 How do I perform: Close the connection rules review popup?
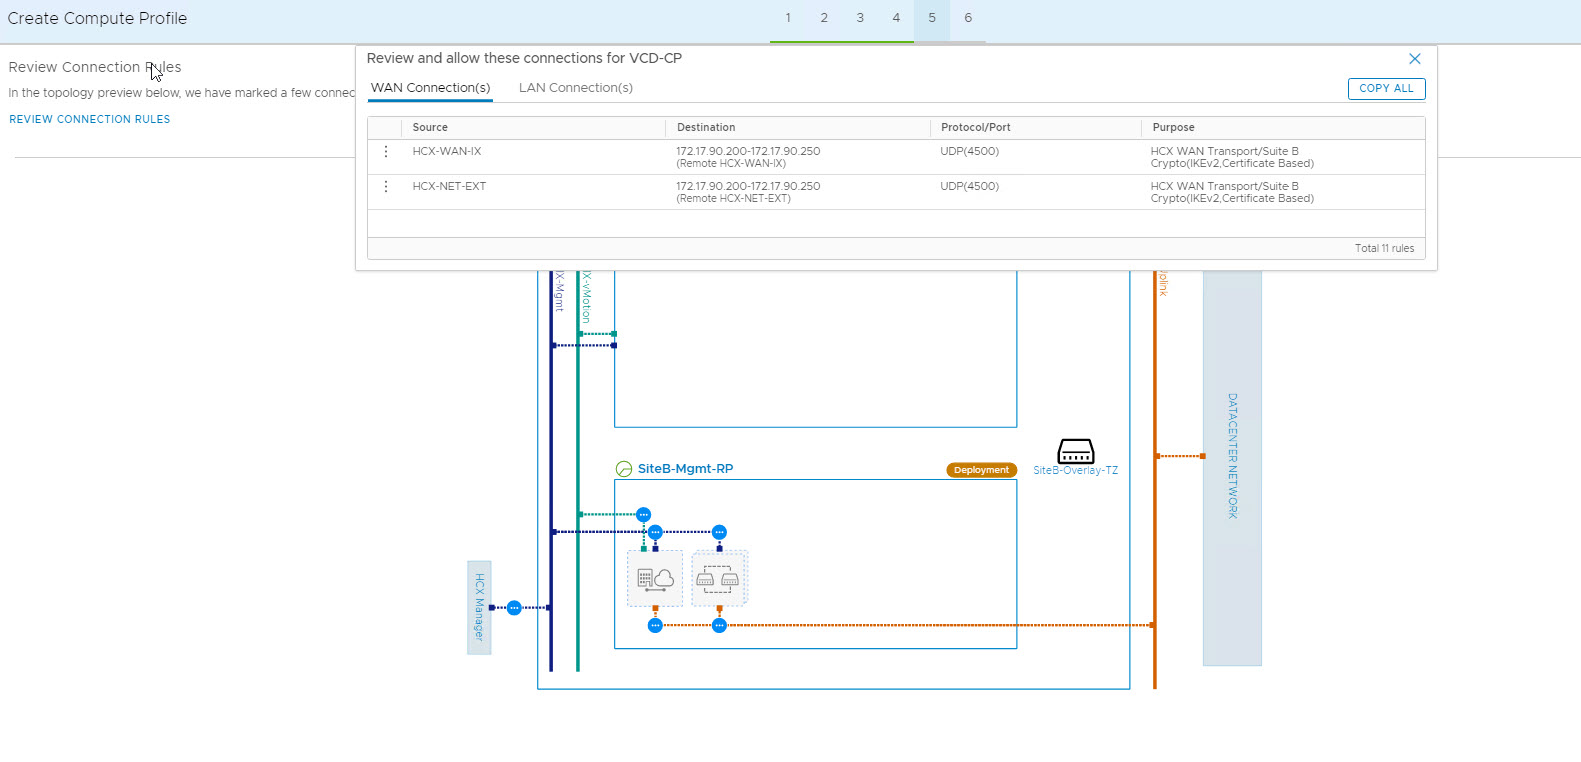[1414, 59]
